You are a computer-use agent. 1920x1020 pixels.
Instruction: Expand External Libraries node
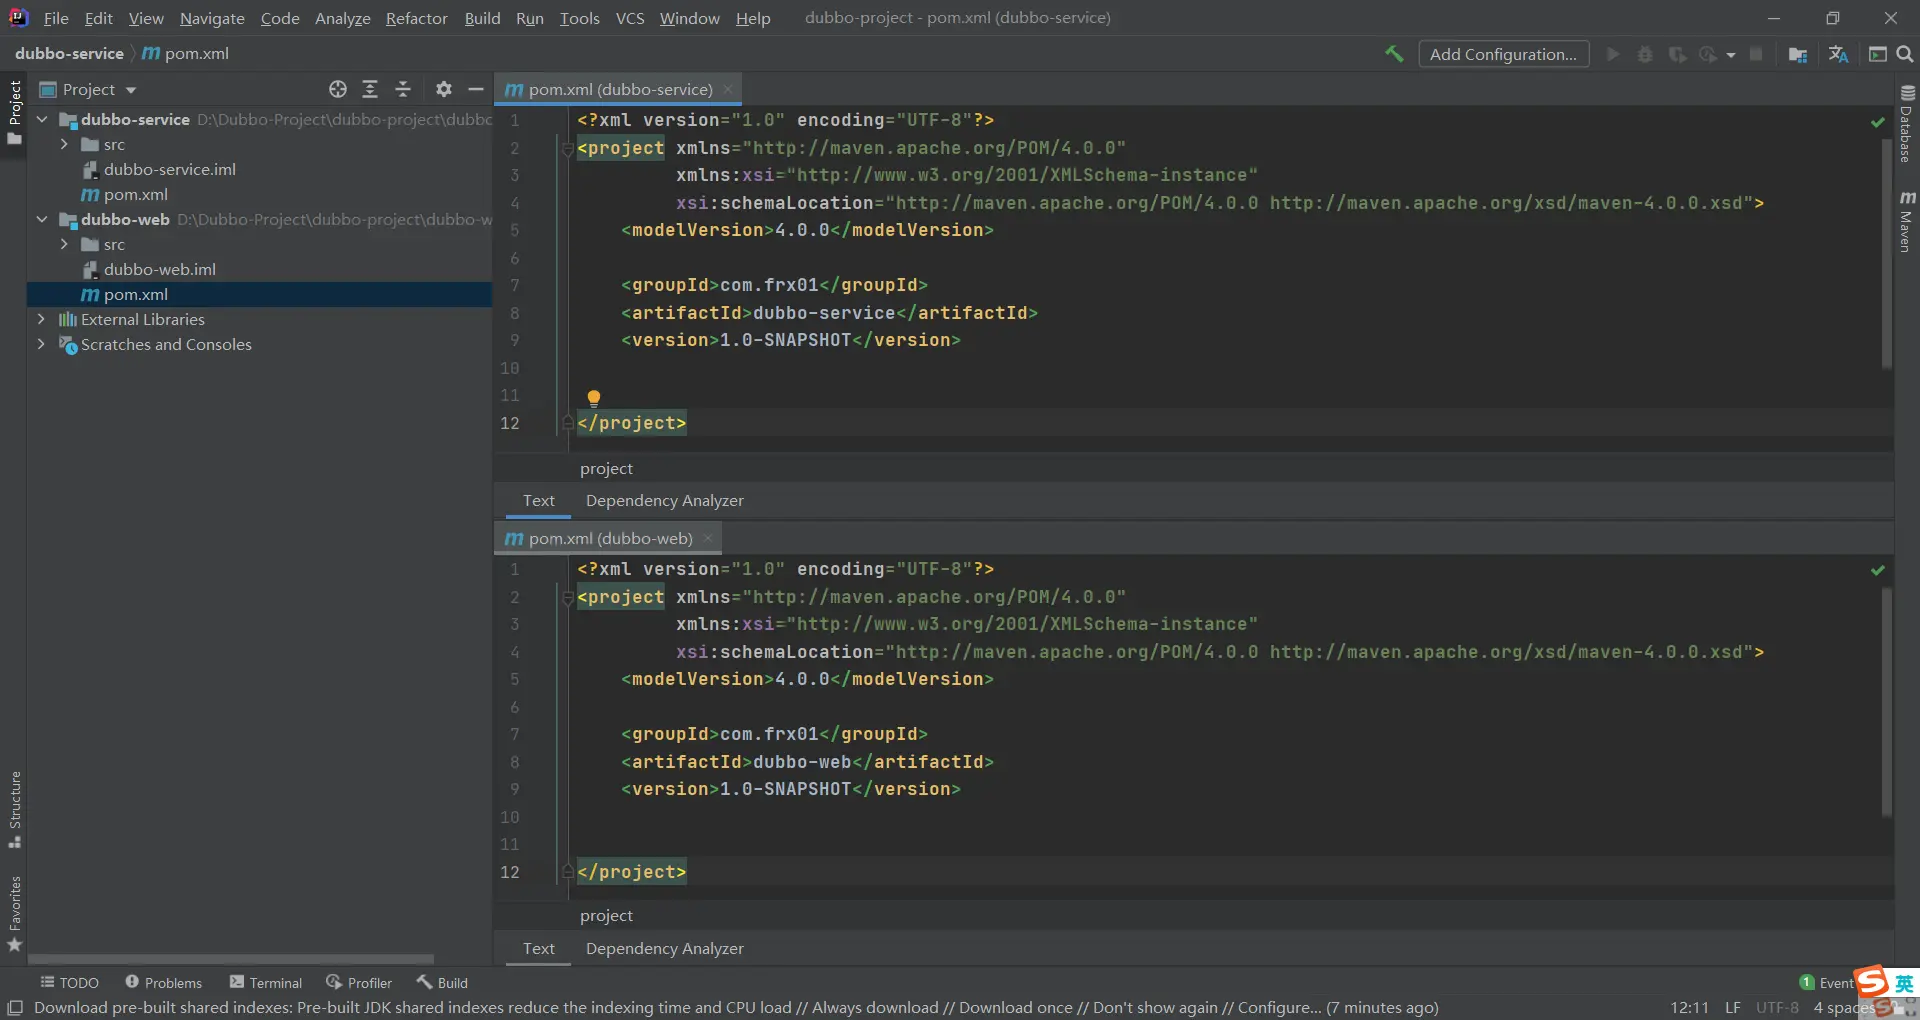click(42, 319)
